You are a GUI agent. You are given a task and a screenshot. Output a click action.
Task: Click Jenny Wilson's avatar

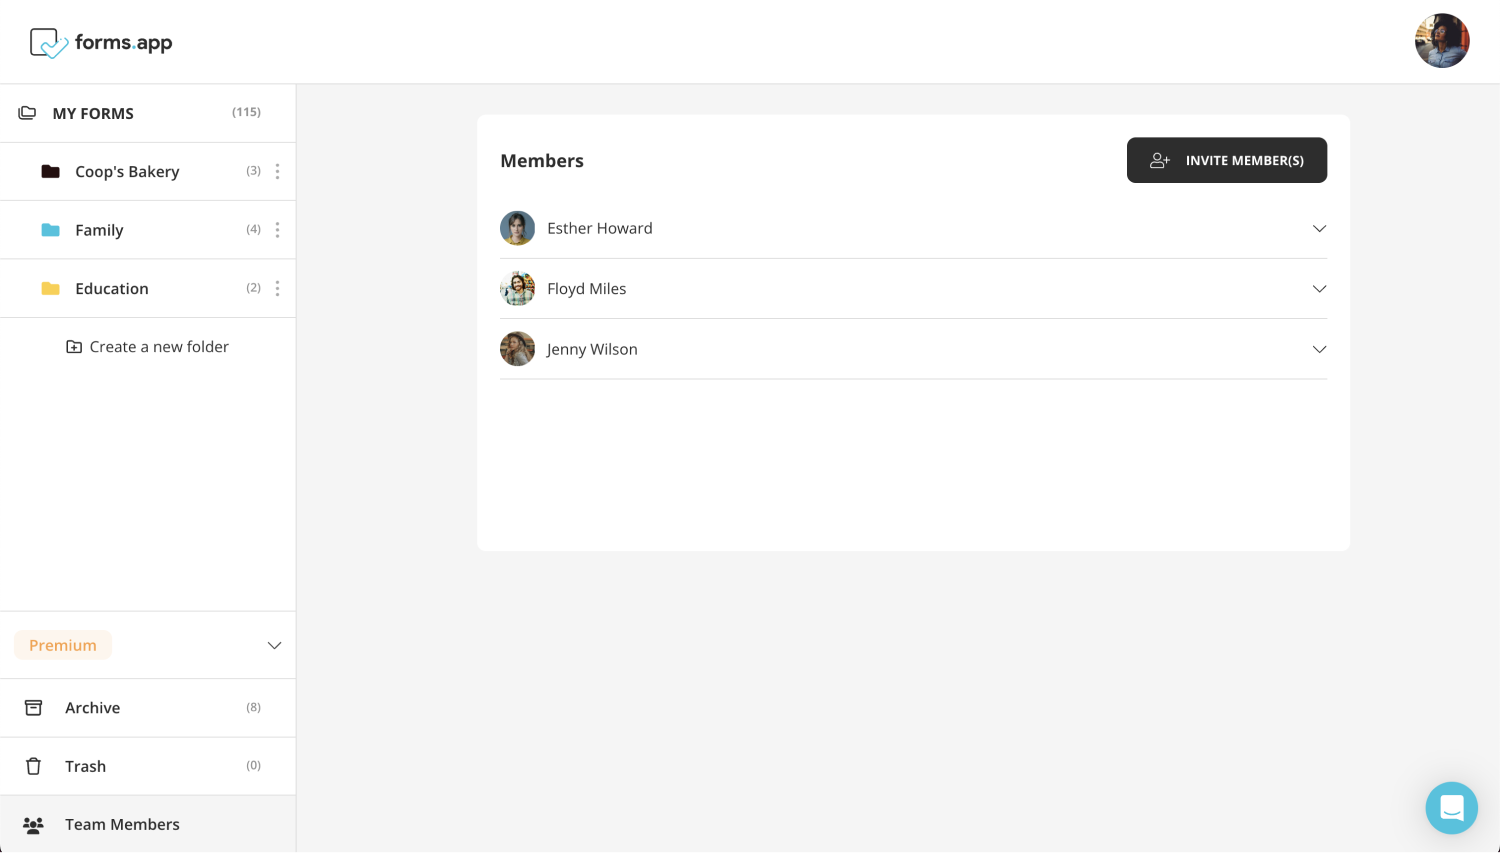tap(517, 349)
